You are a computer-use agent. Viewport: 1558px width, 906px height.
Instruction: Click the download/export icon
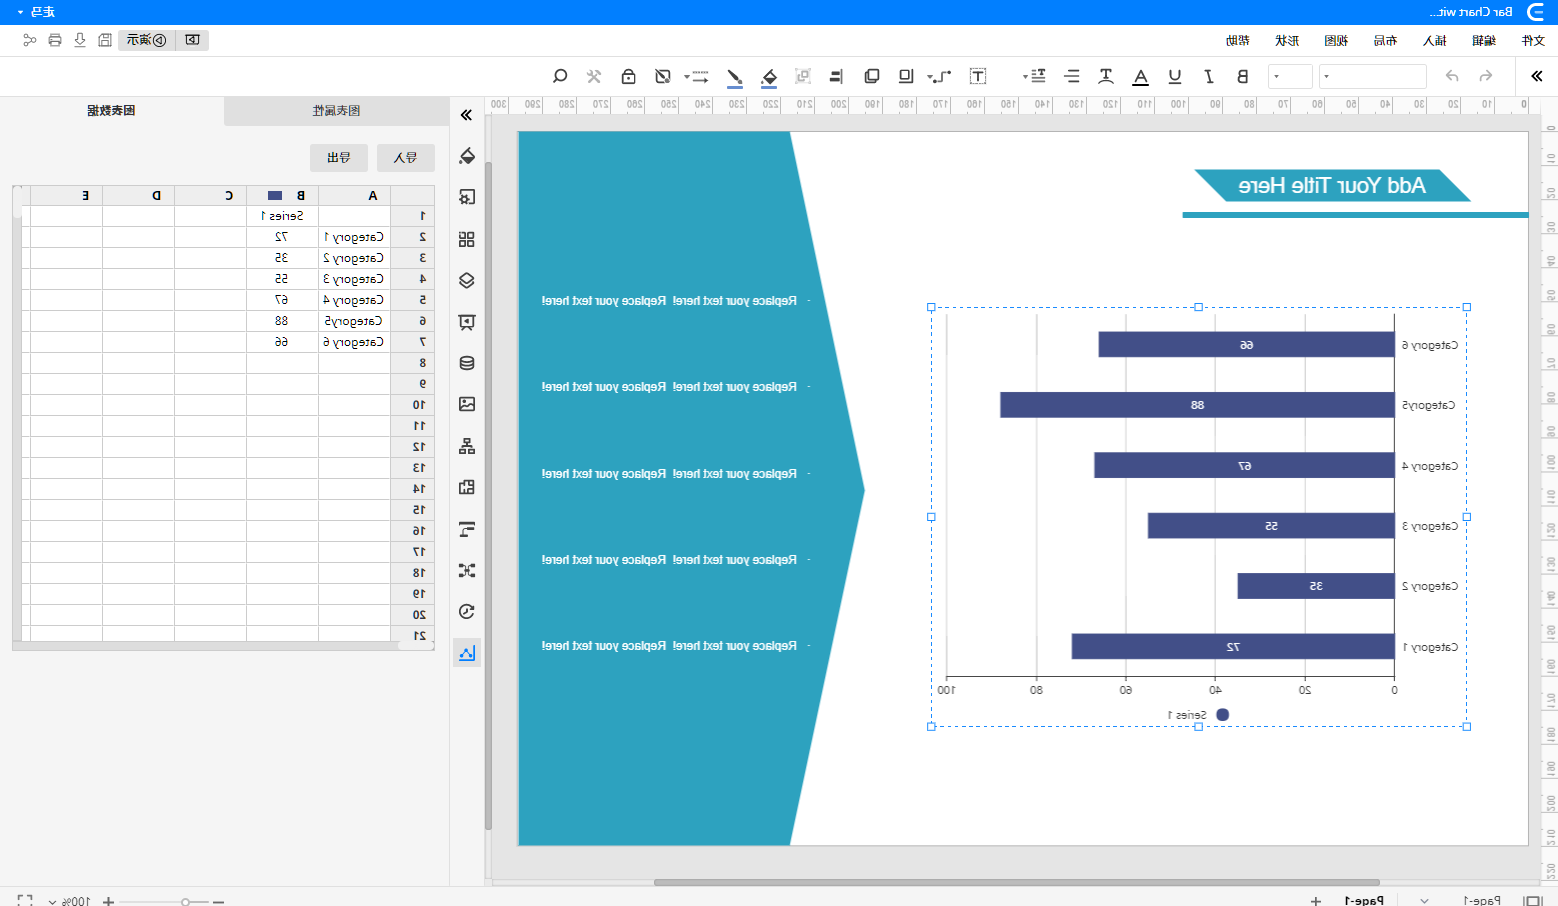pyautogui.click(x=80, y=40)
